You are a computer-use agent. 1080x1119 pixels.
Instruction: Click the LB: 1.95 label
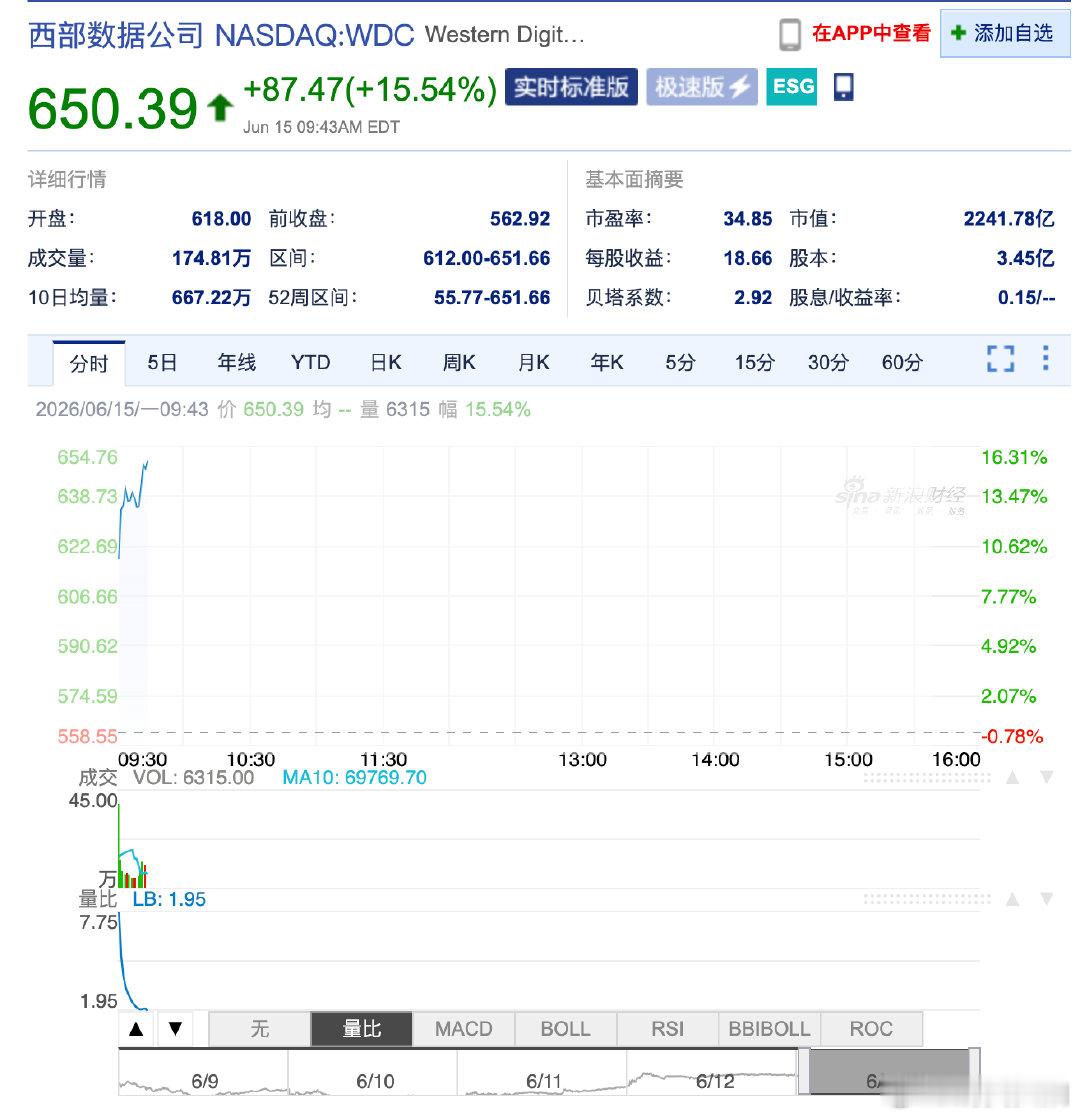tap(169, 900)
